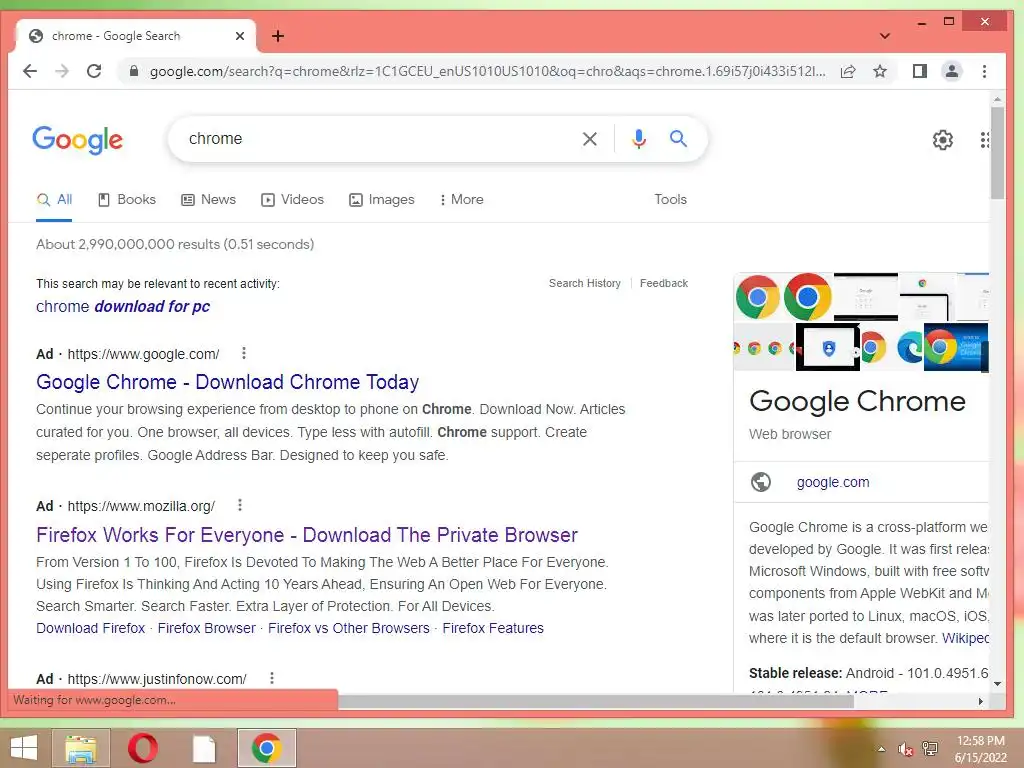Click the network tray icon
This screenshot has width=1024, height=768.
click(930, 749)
